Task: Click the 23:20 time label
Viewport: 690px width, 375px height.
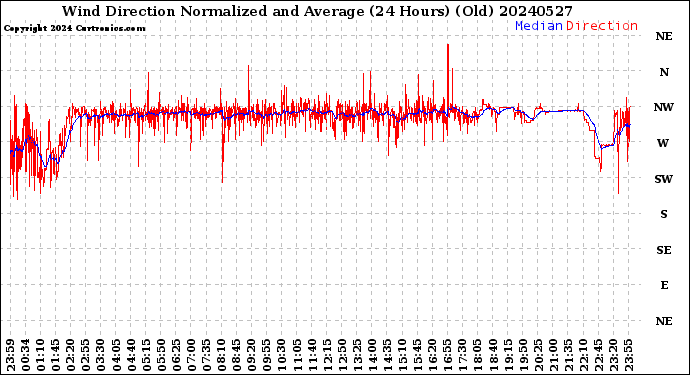Action: point(613,355)
